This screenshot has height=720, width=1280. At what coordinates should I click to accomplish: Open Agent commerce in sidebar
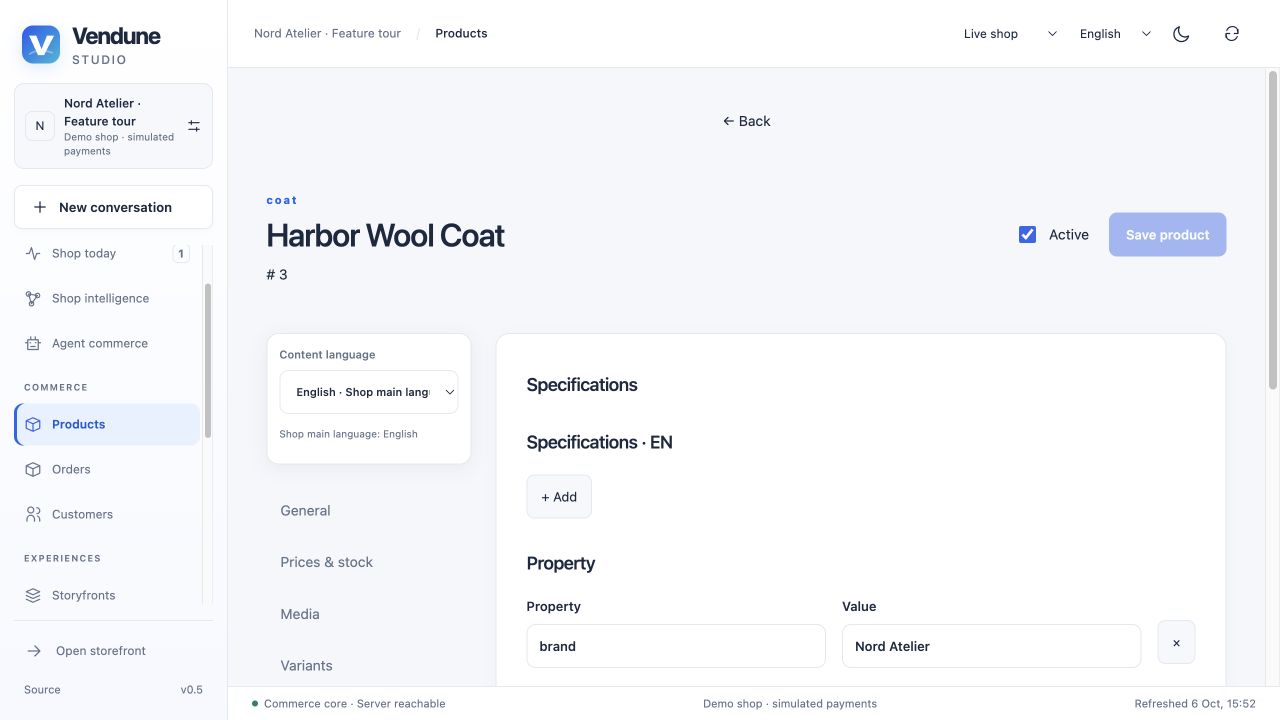point(107,343)
